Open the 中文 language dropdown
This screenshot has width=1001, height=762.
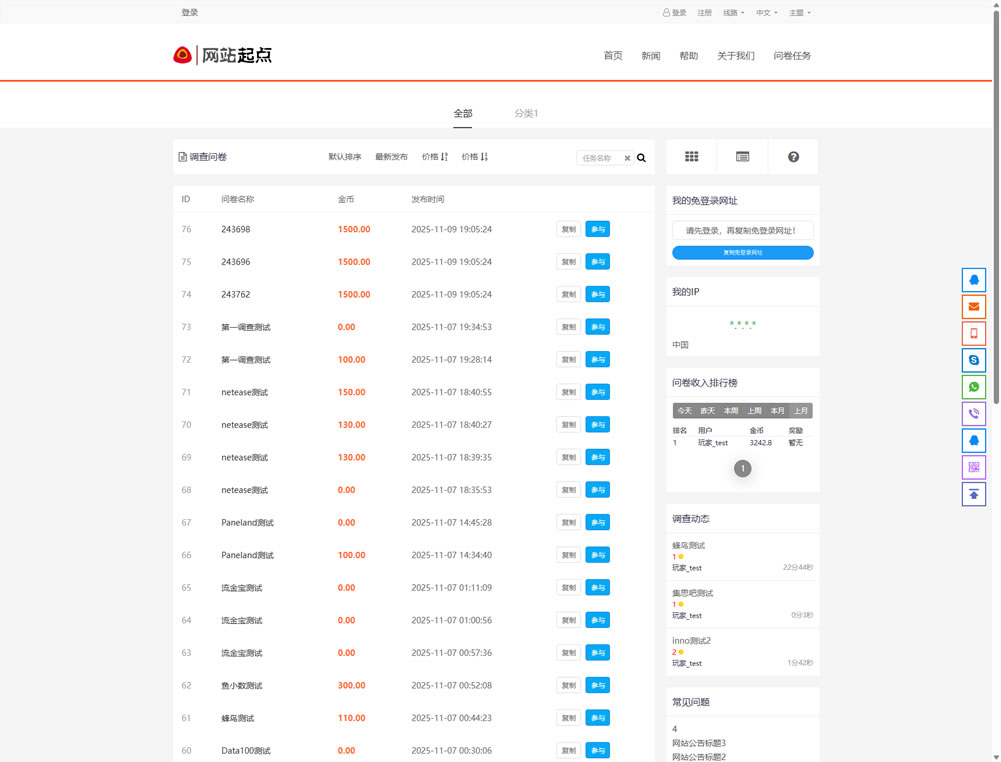coord(766,13)
